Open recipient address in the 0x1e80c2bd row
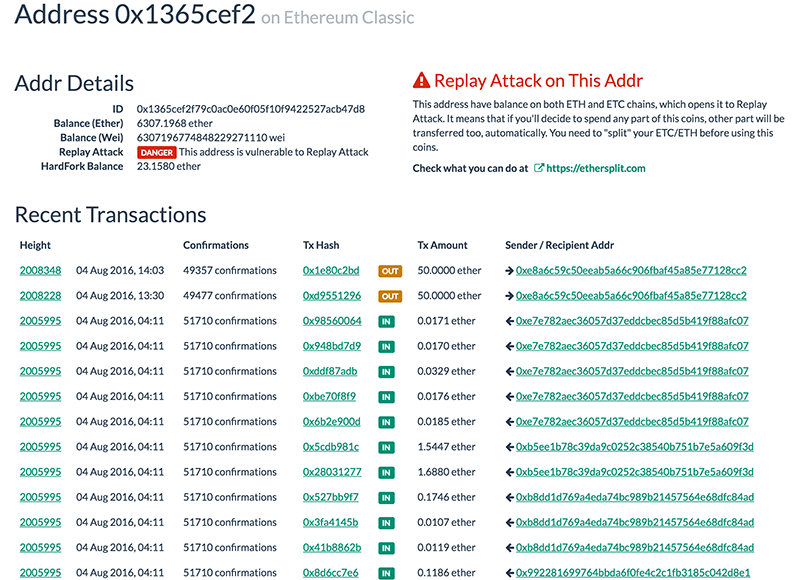Viewport: 800px width, 580px height. 630,271
